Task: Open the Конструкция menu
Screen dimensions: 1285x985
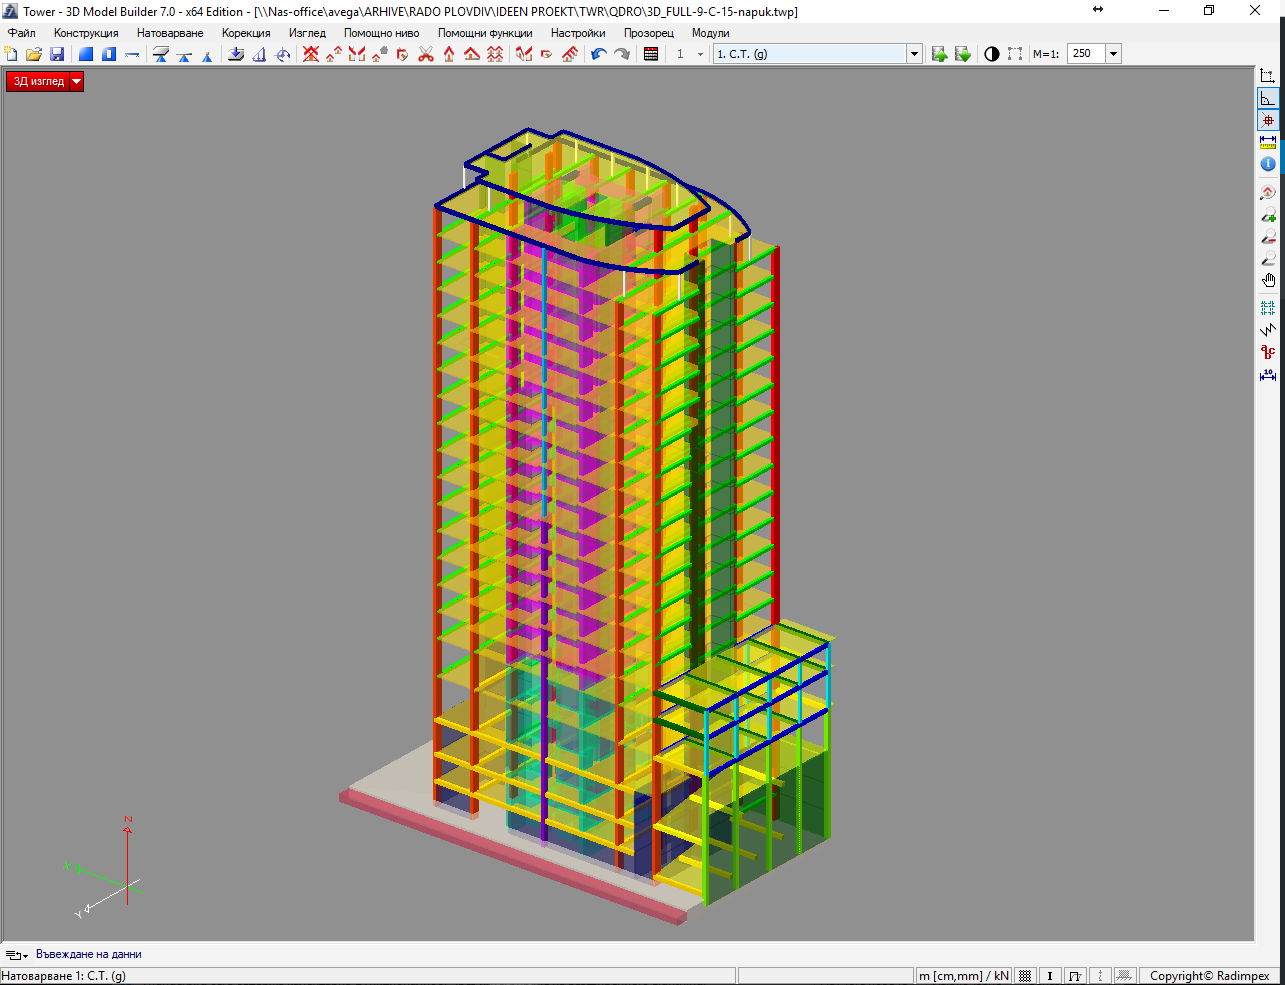Action: coord(86,33)
